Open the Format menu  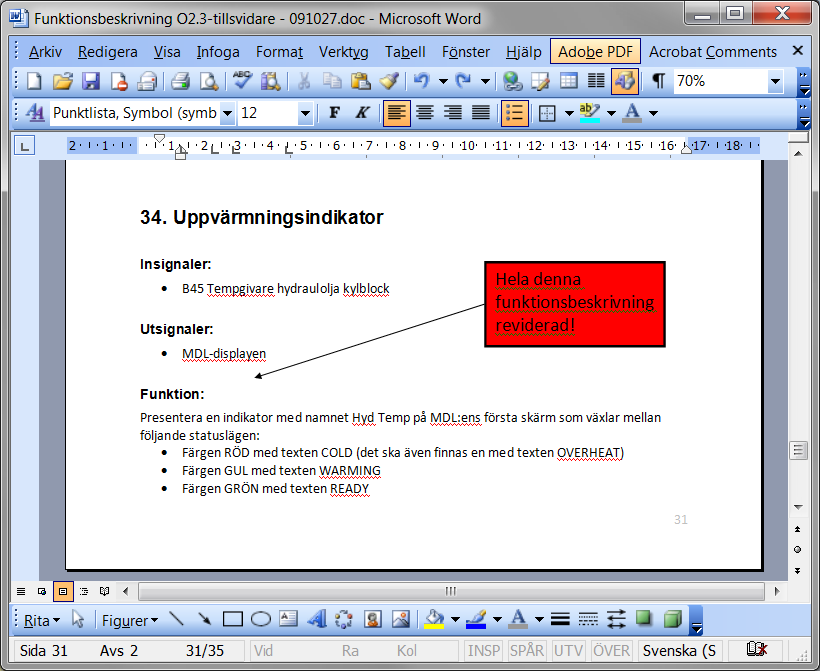pos(279,52)
